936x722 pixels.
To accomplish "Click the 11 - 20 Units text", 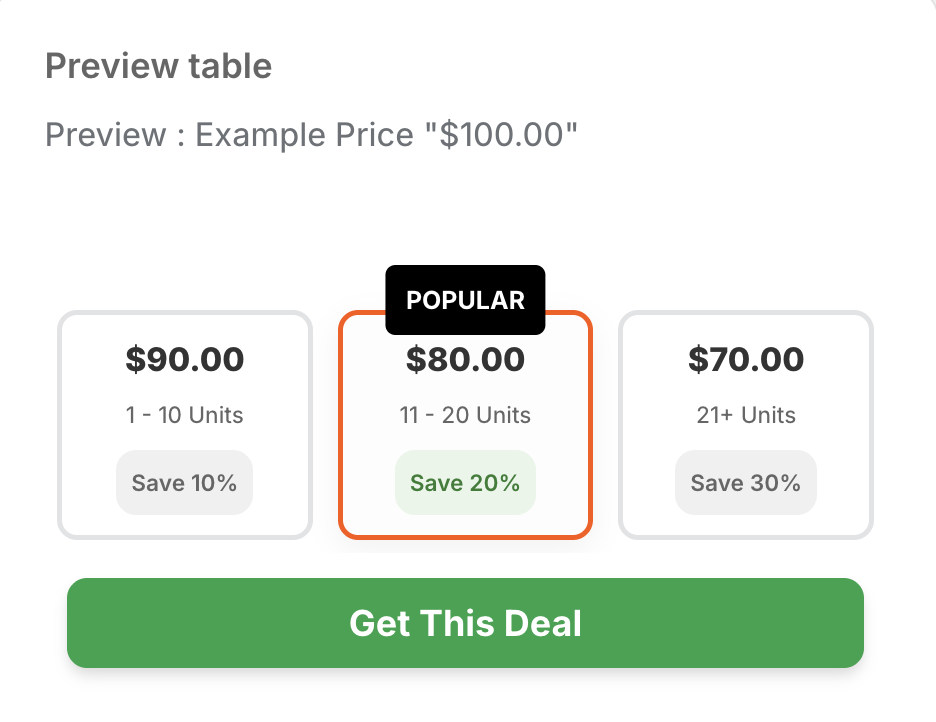I will 465,415.
